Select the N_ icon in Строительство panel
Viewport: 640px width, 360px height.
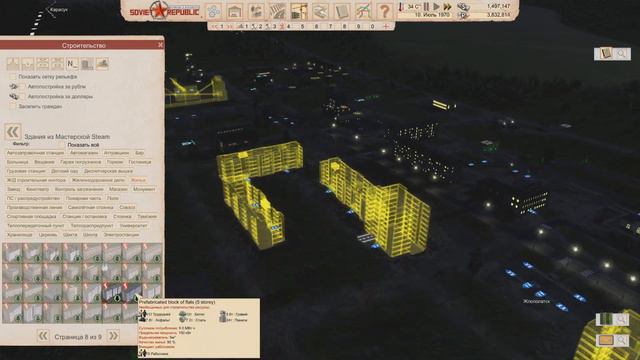(72, 64)
